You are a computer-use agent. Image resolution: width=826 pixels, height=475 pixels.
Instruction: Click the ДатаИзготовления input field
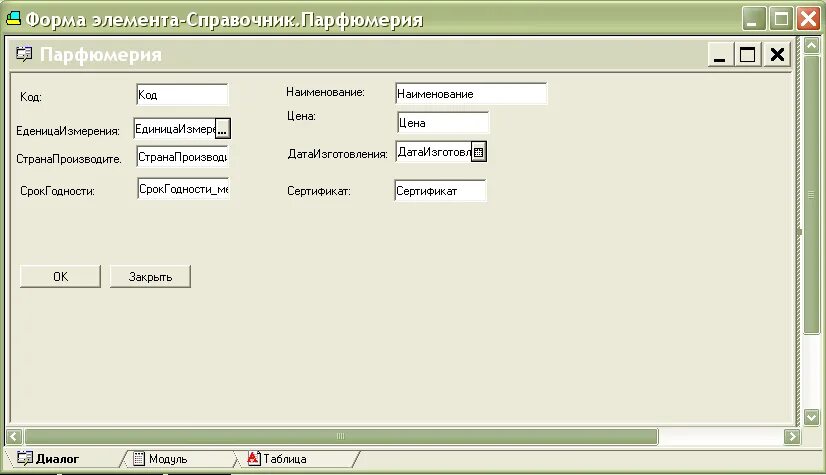[x=434, y=152]
